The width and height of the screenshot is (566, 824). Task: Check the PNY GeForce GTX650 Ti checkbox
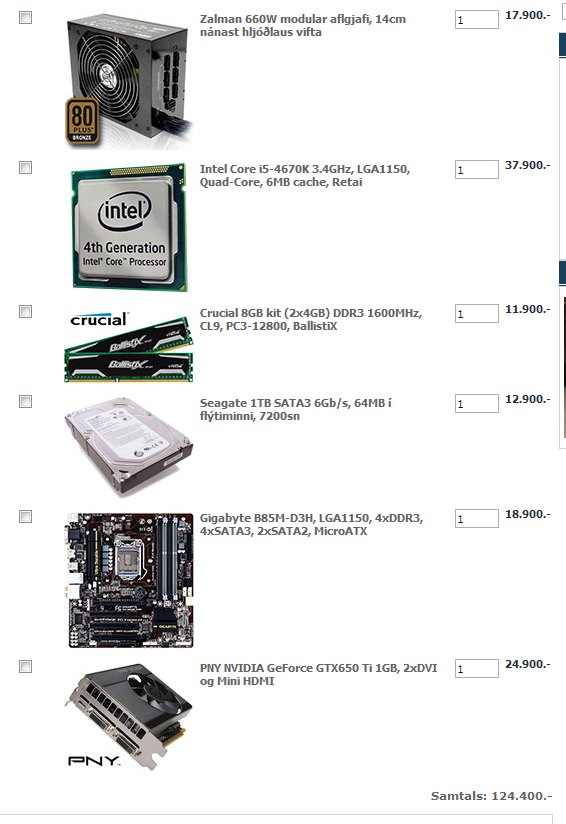tap(25, 667)
